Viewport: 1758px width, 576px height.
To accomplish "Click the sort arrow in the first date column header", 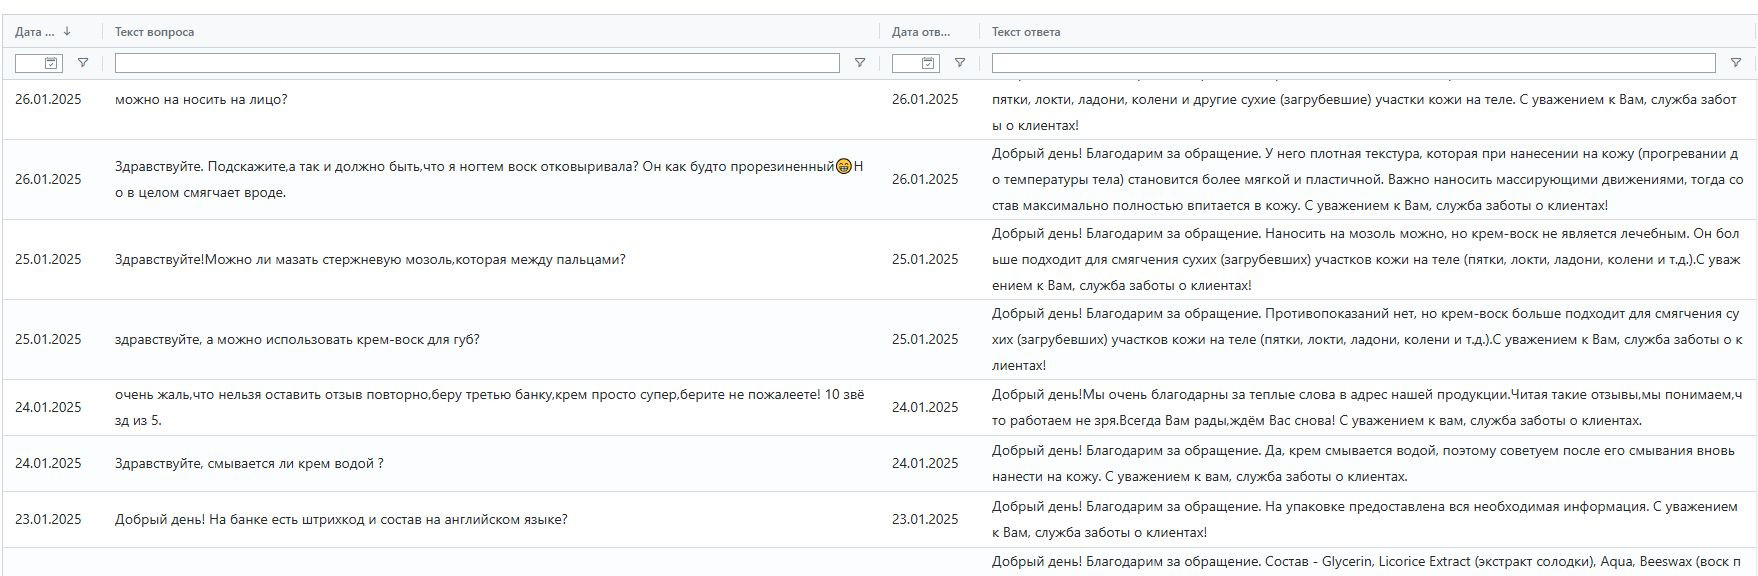I will (67, 32).
